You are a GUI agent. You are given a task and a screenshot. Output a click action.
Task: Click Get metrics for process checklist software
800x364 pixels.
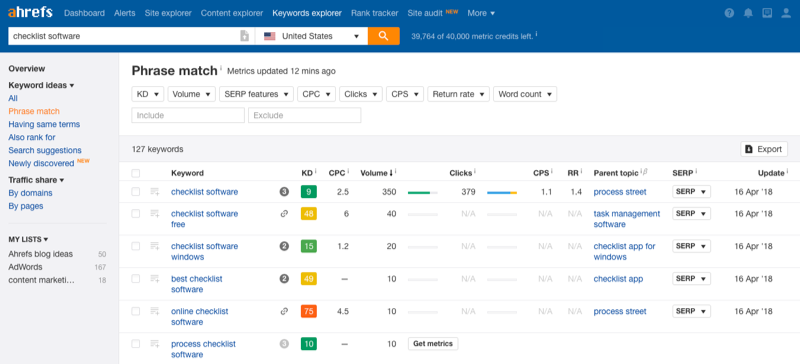click(x=433, y=344)
